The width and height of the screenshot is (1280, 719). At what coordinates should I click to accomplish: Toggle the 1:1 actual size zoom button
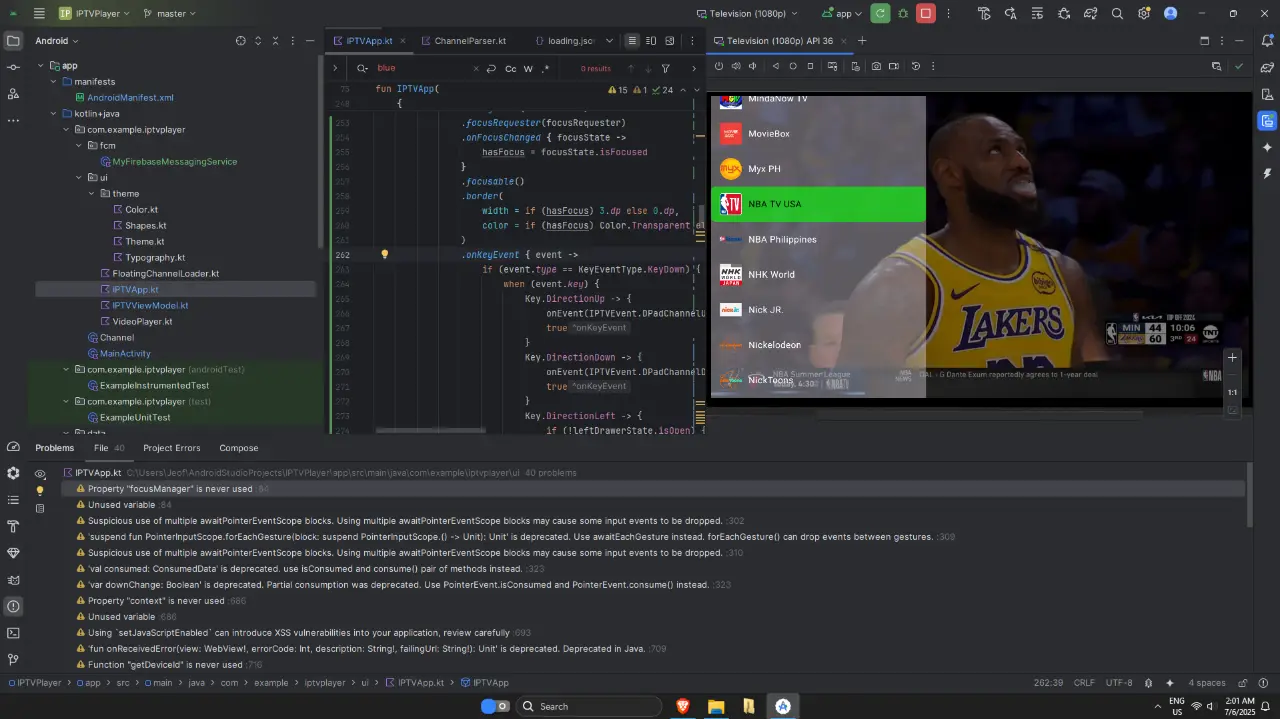click(1233, 393)
